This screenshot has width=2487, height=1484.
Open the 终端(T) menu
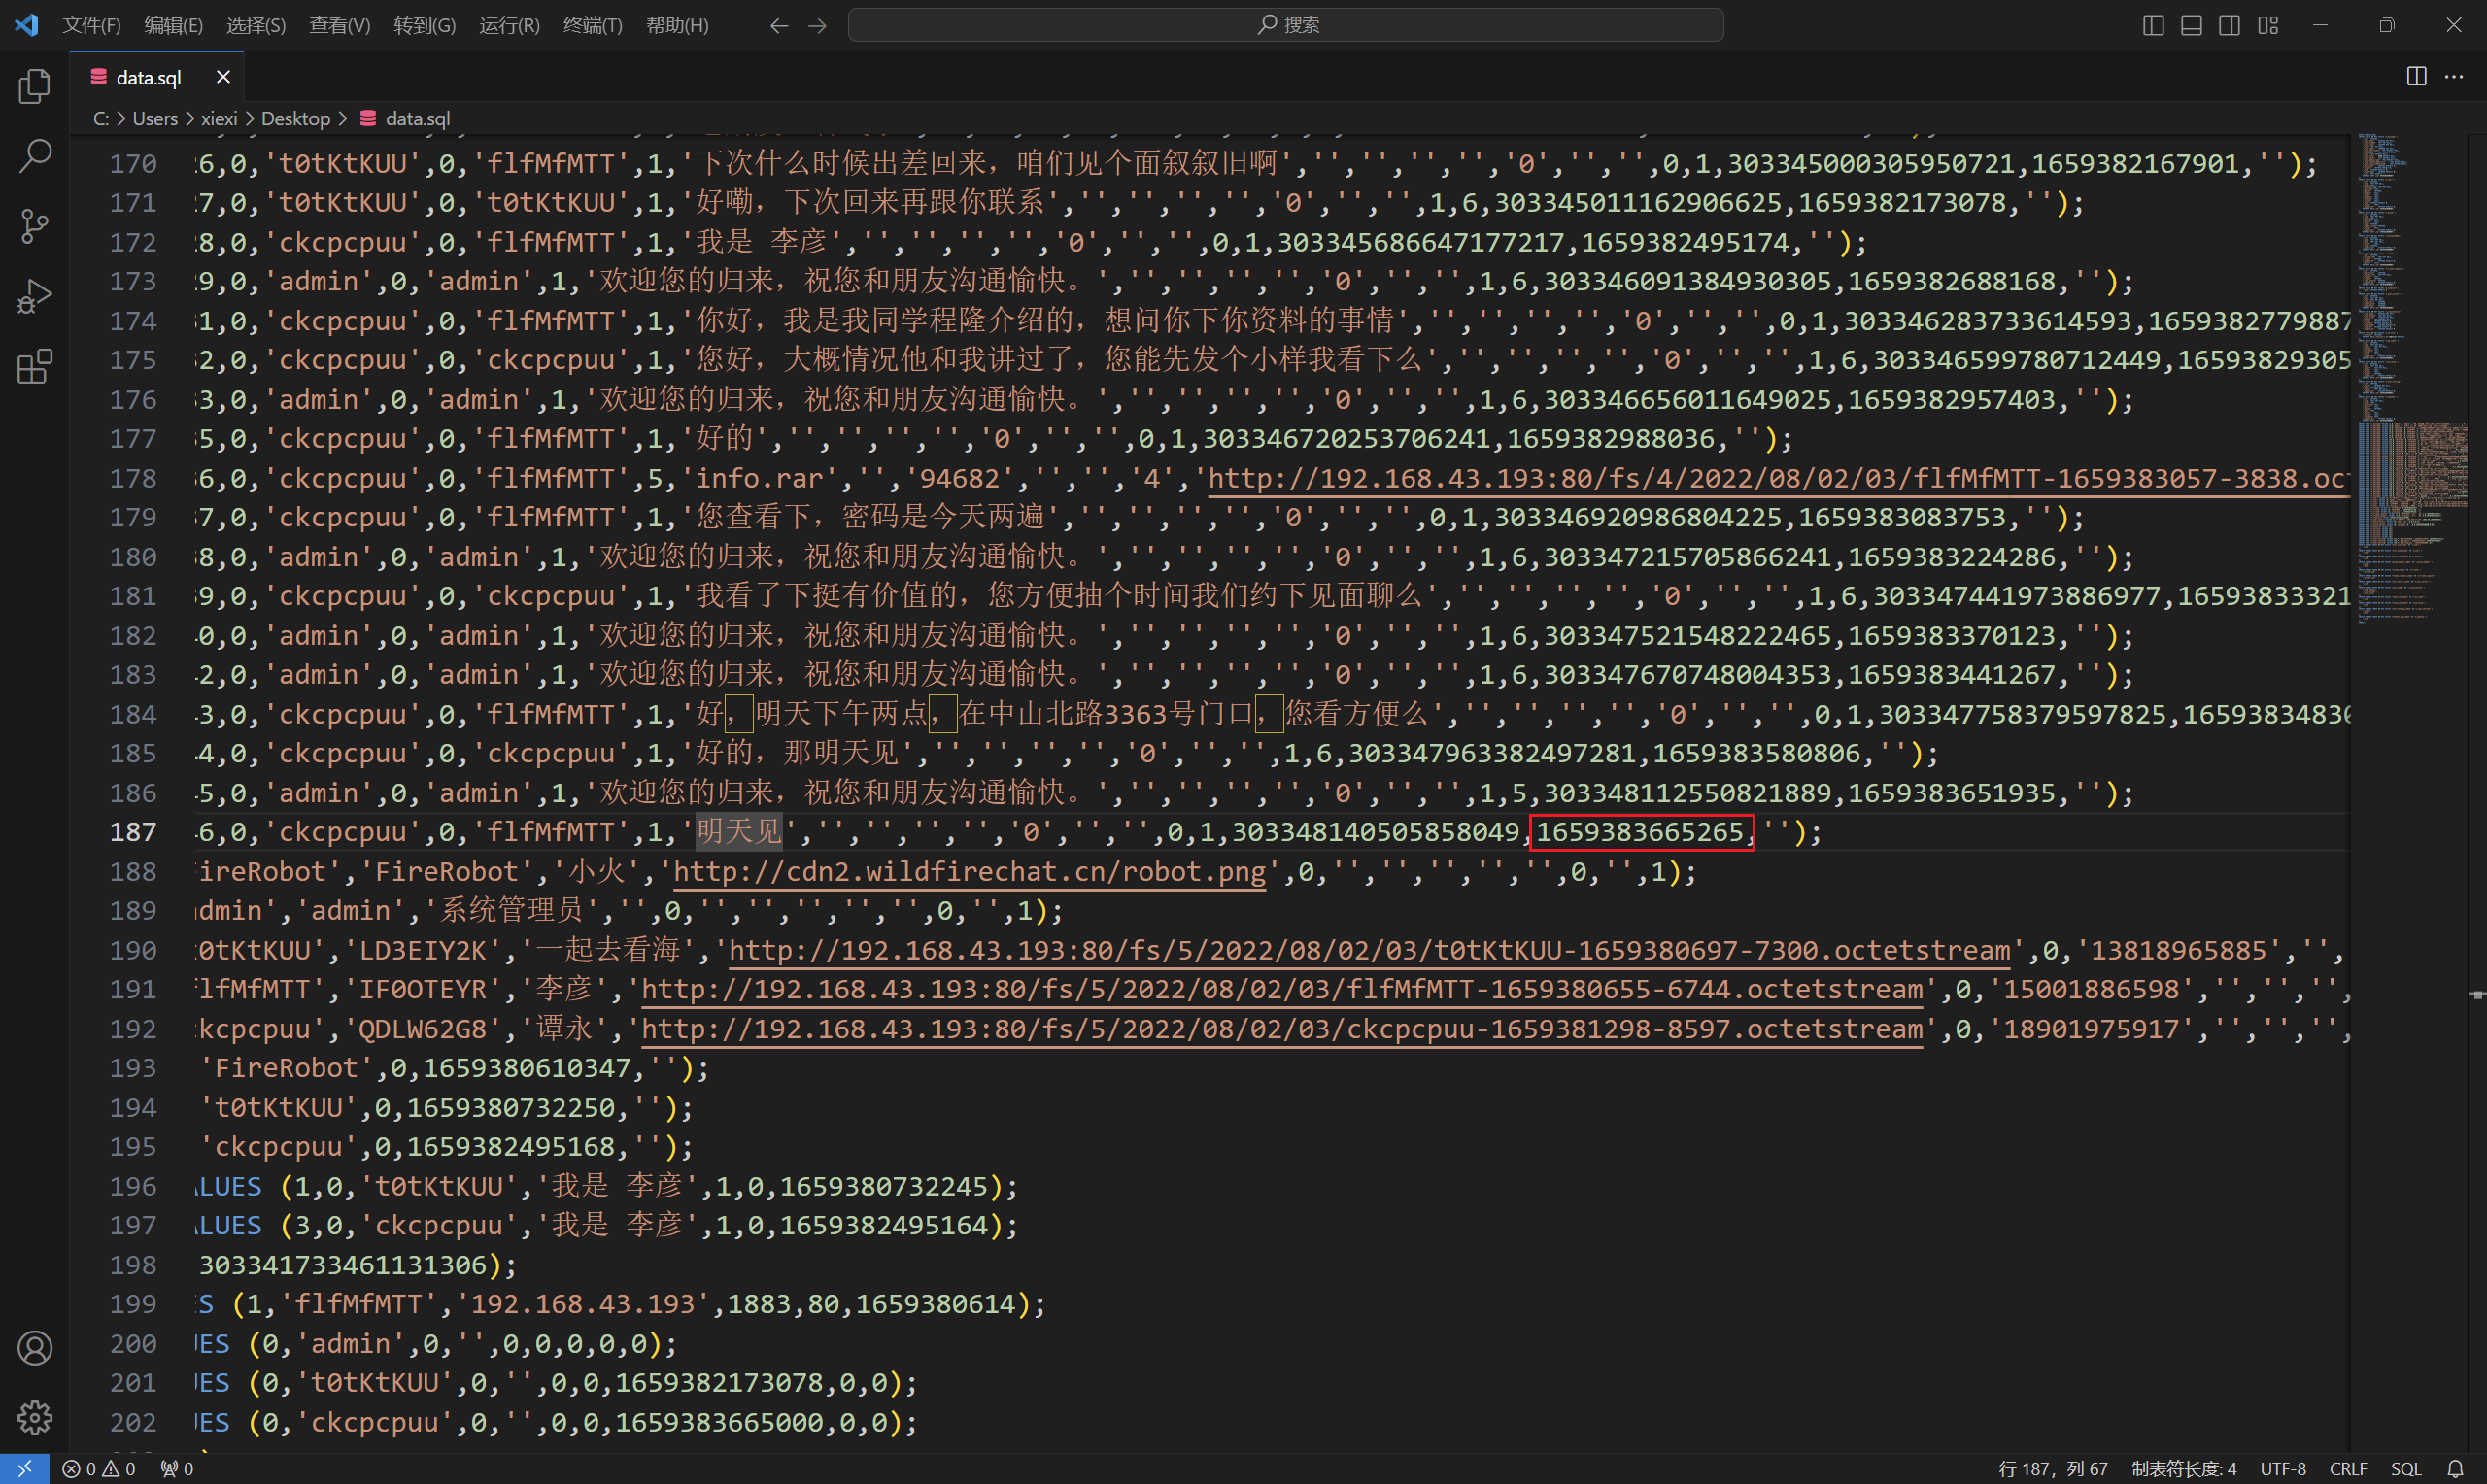[x=593, y=25]
